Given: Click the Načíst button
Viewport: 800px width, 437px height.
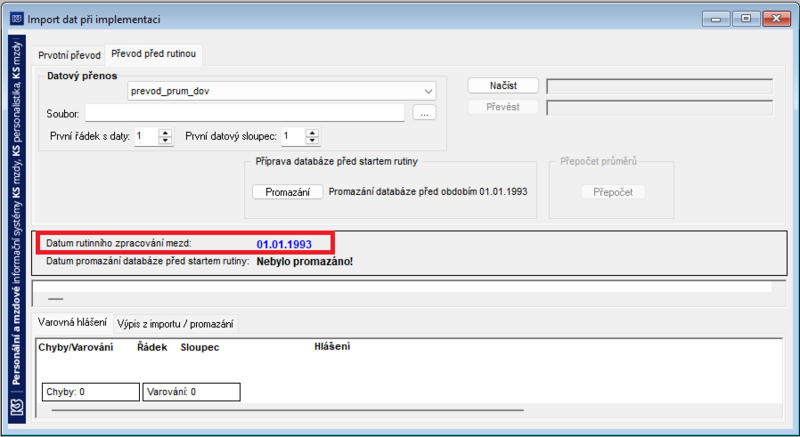Looking at the screenshot, I should [503, 86].
